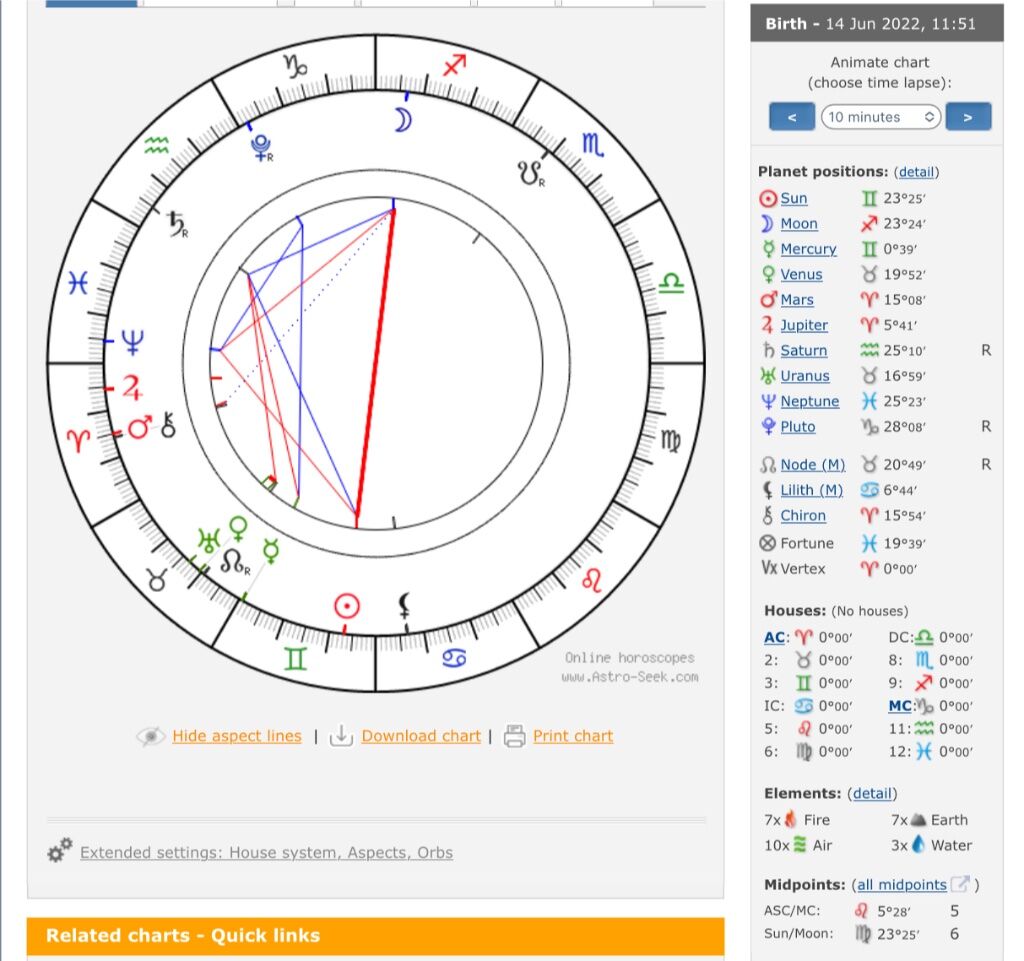
Task: Open the Mercury link in planet positions
Action: pyautogui.click(x=808, y=249)
